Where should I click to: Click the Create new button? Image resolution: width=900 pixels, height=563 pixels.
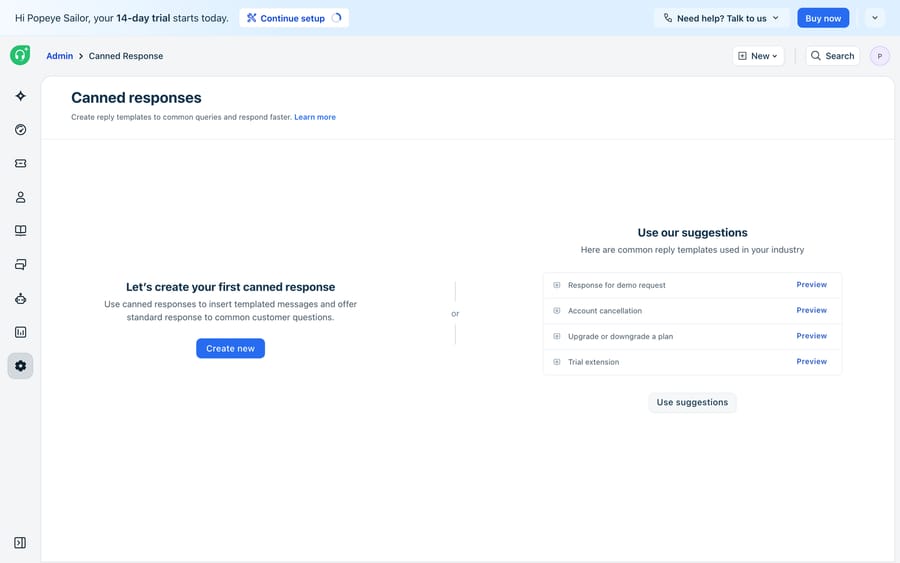tap(230, 348)
